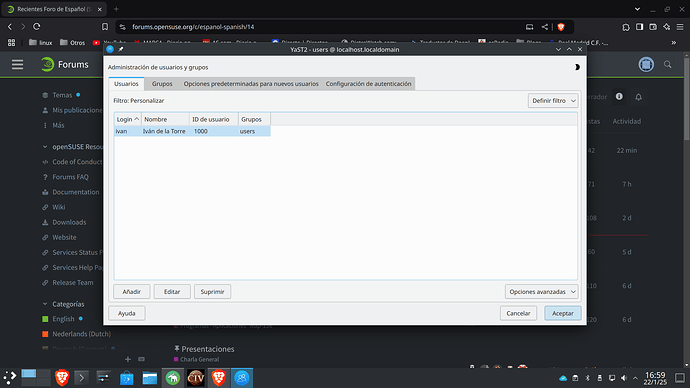Image resolution: width=690 pixels, height=388 pixels.
Task: Click YaST2 window menu icon in titlebar
Action: click(x=110, y=49)
